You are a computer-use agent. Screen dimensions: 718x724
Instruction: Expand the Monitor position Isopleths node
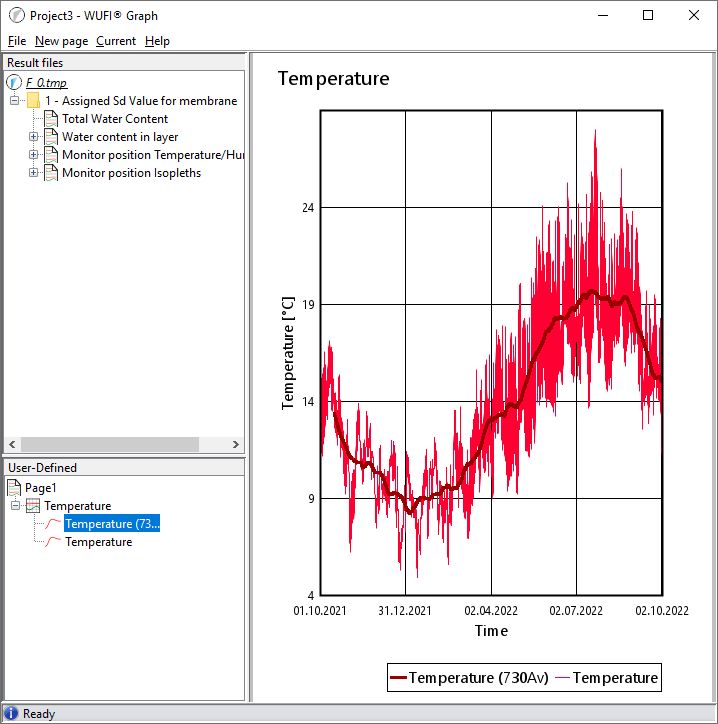(x=33, y=173)
